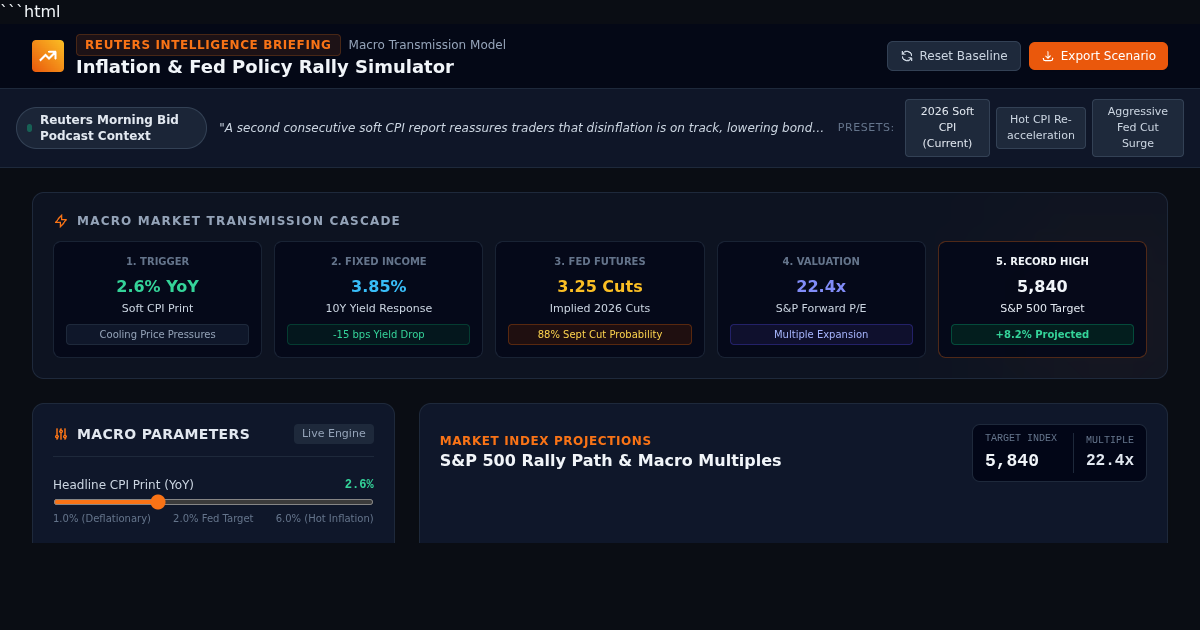Click the Headline CPI Print (YoY) label
This screenshot has width=1200, height=630.
[x=123, y=485]
